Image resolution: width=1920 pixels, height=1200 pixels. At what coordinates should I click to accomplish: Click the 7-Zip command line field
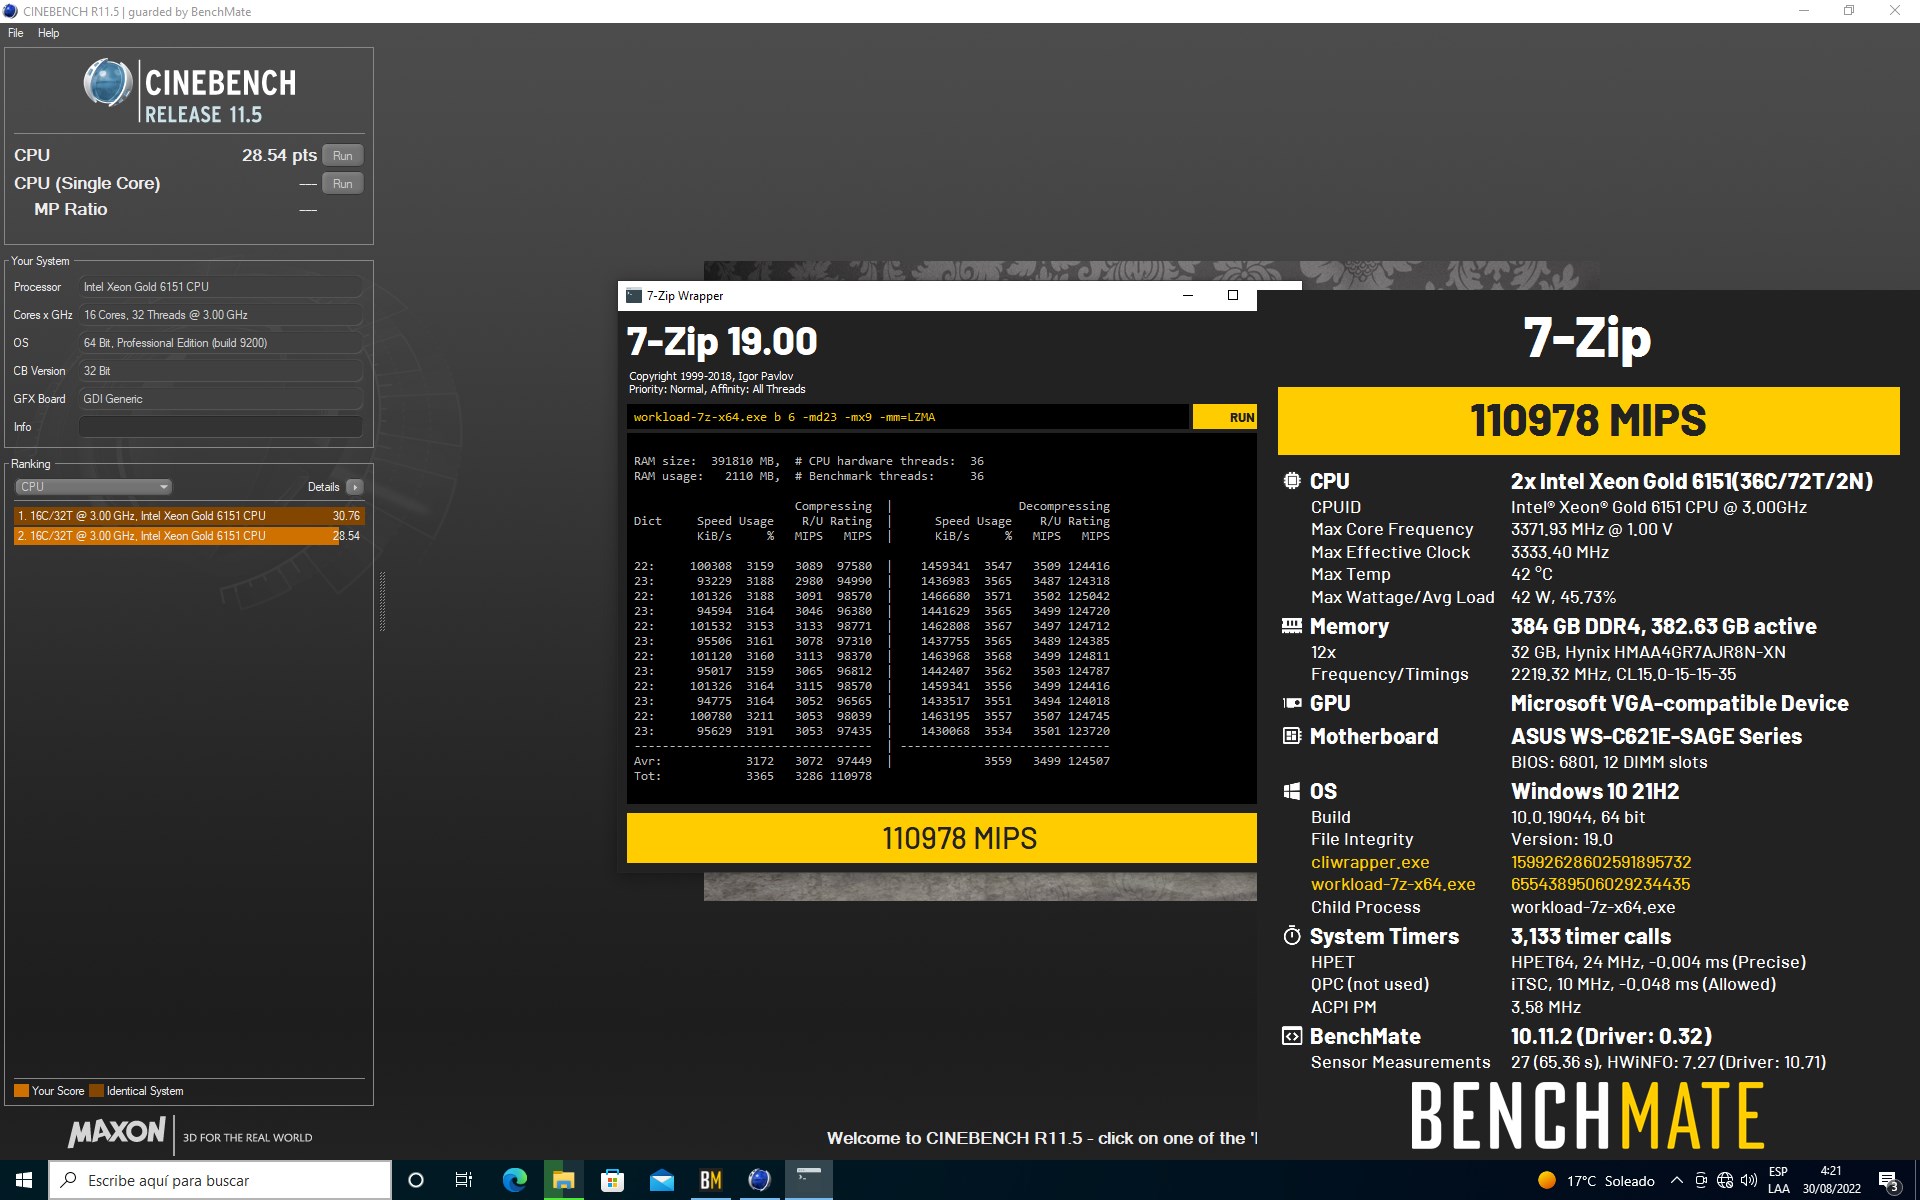(x=908, y=417)
